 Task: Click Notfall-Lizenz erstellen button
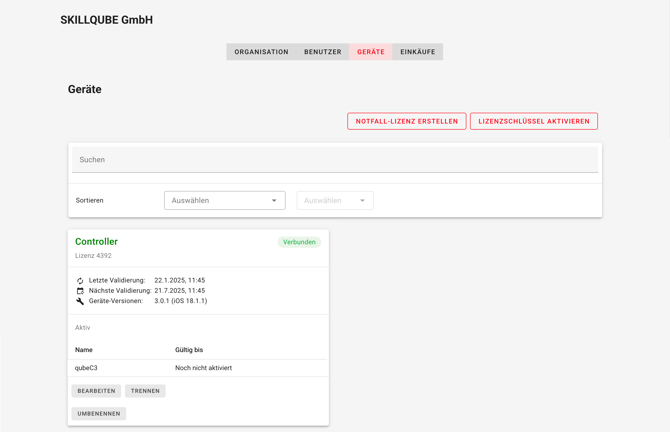click(406, 121)
